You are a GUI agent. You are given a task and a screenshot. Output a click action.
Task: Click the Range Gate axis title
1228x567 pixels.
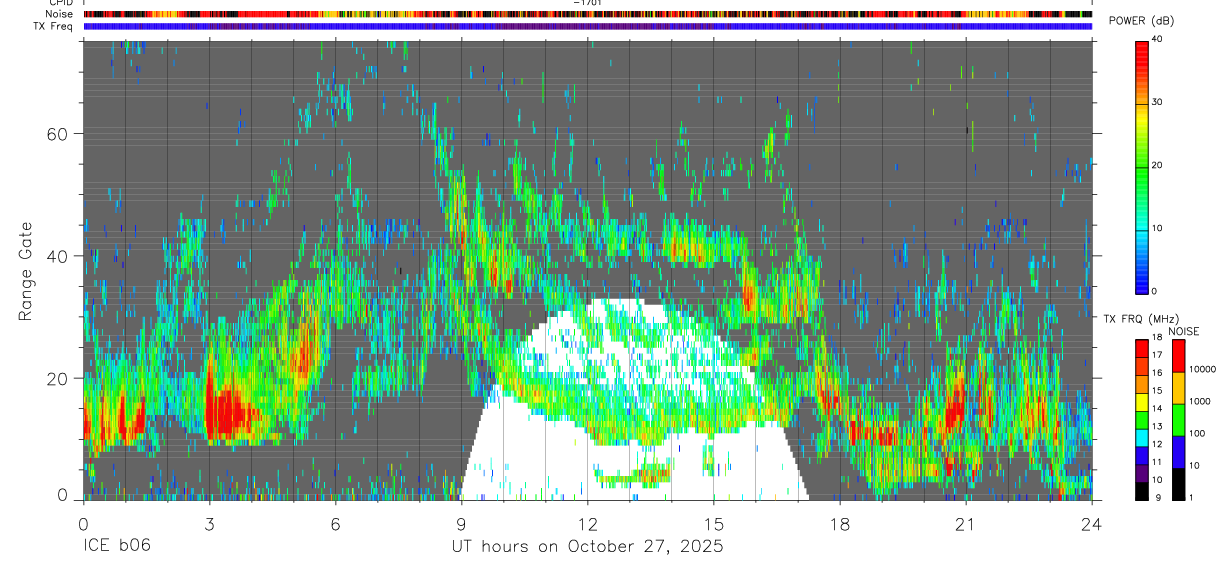click(25, 272)
